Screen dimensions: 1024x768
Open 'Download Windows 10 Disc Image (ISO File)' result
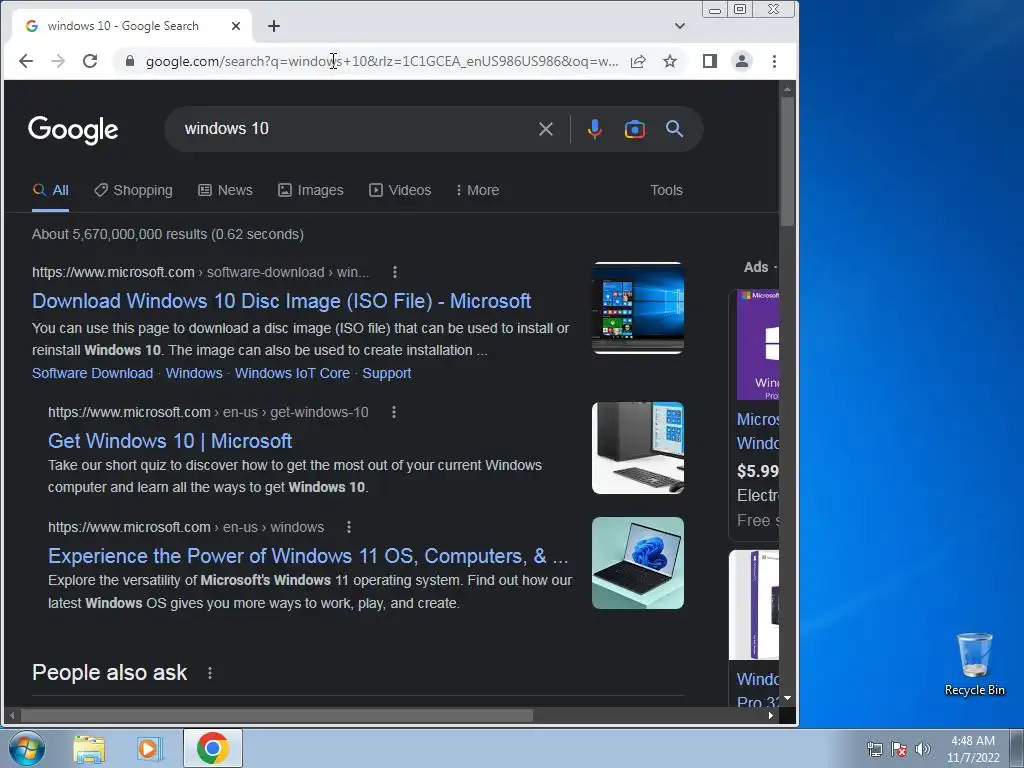(x=281, y=301)
